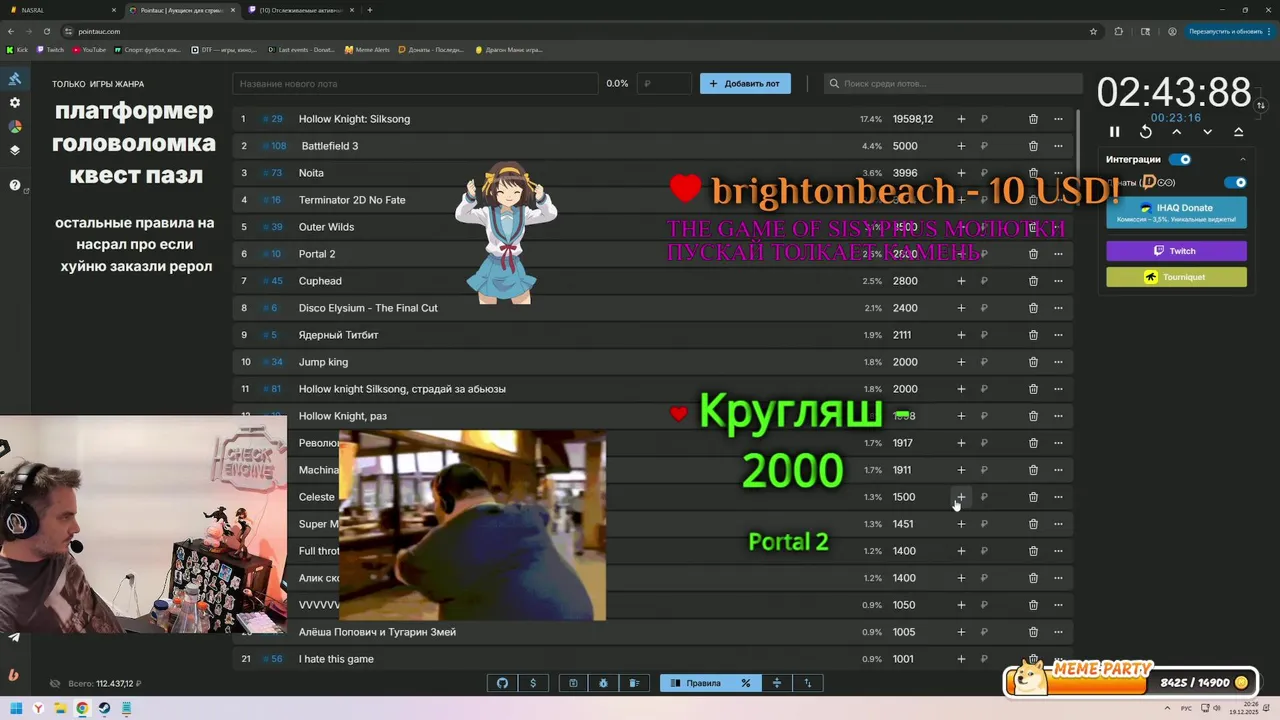Click the Telegram icon in left sidebar
1280x720 pixels.
(x=14, y=637)
